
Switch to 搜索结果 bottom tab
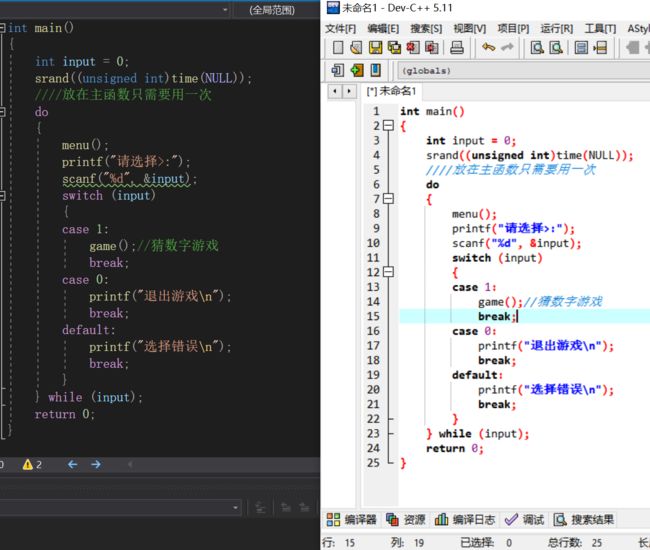pyautogui.click(x=583, y=519)
